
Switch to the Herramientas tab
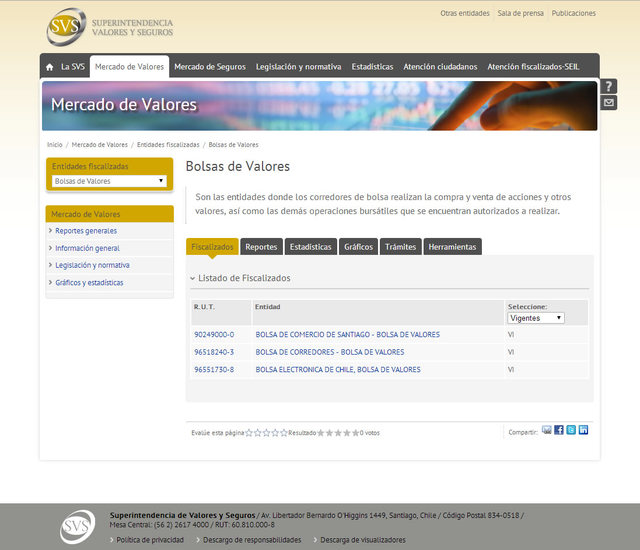(x=452, y=247)
